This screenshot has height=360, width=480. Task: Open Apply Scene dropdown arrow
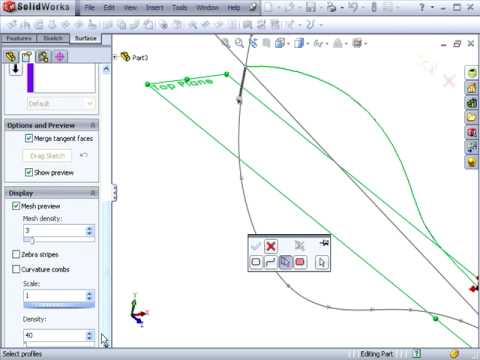[x=346, y=44]
